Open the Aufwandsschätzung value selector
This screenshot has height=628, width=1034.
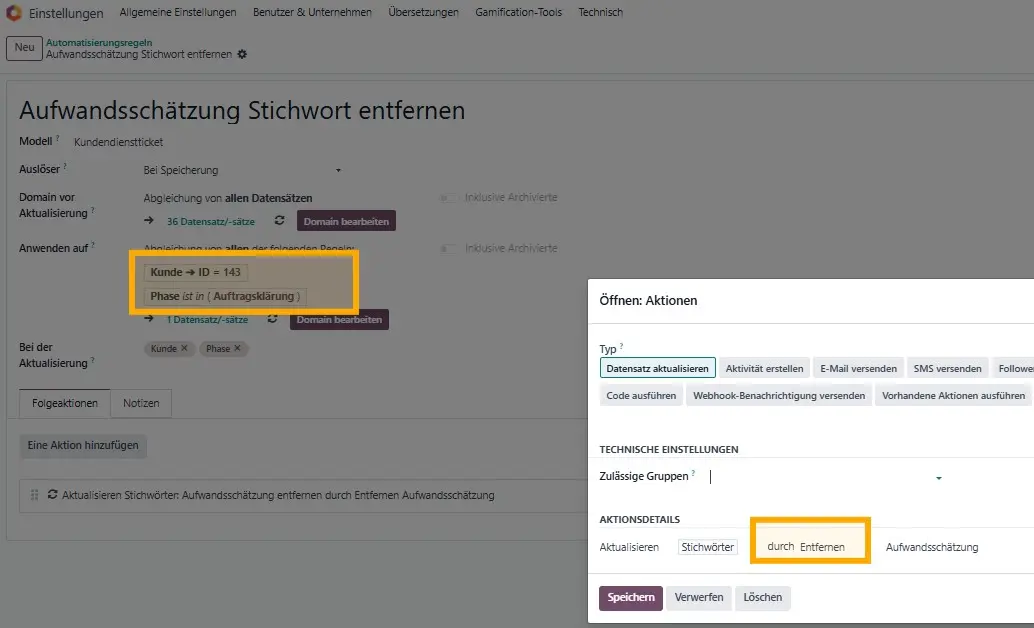931,547
